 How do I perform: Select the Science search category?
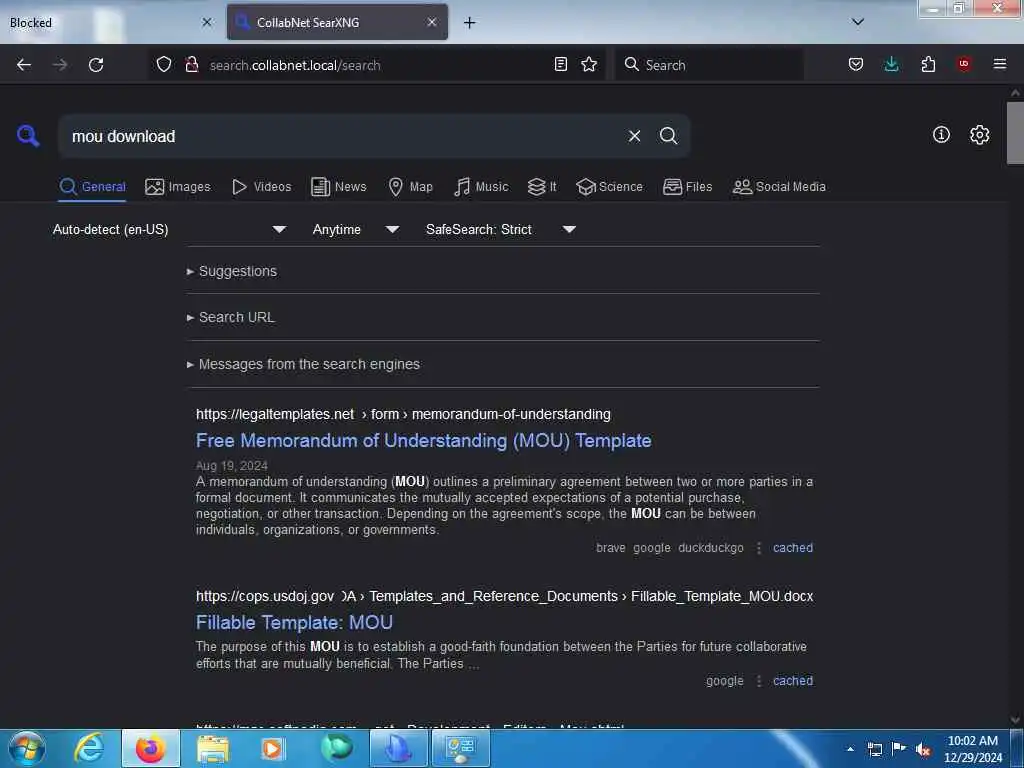pos(609,187)
